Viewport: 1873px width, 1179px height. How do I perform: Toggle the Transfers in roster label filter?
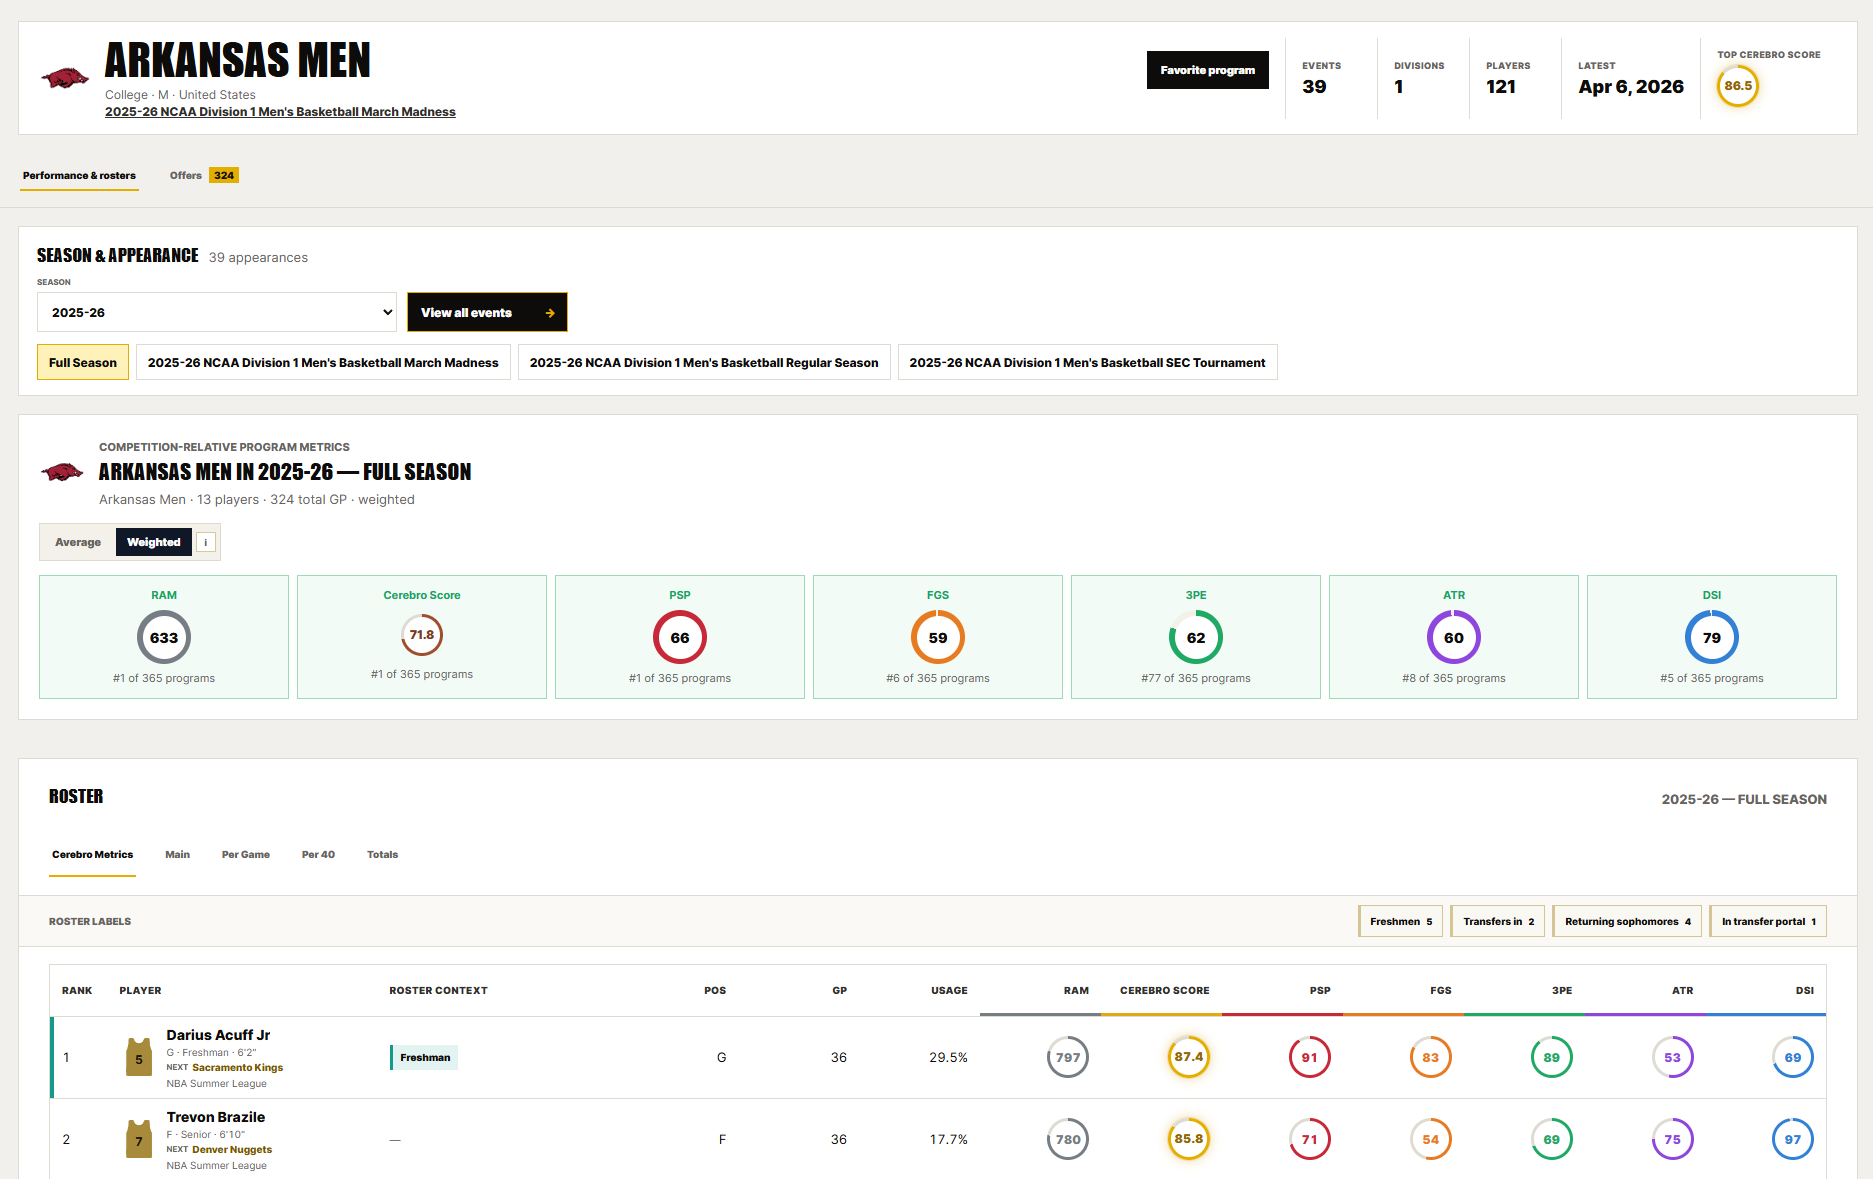point(1498,921)
